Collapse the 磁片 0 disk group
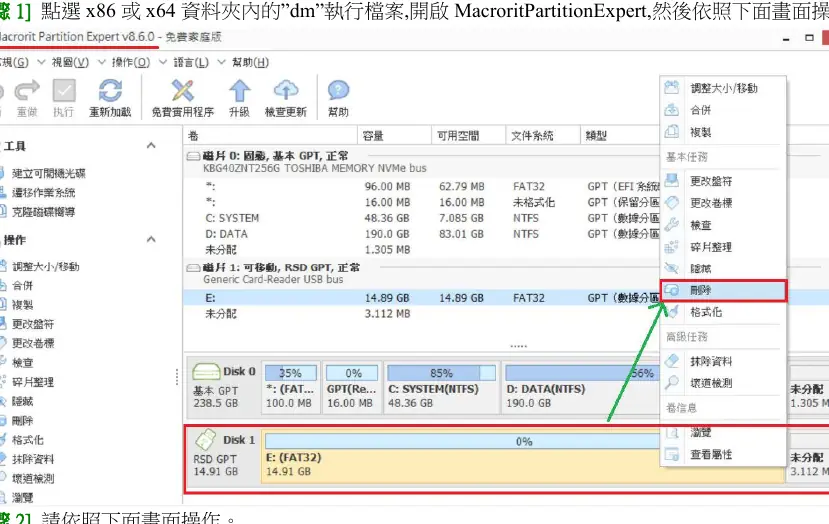 coord(193,156)
